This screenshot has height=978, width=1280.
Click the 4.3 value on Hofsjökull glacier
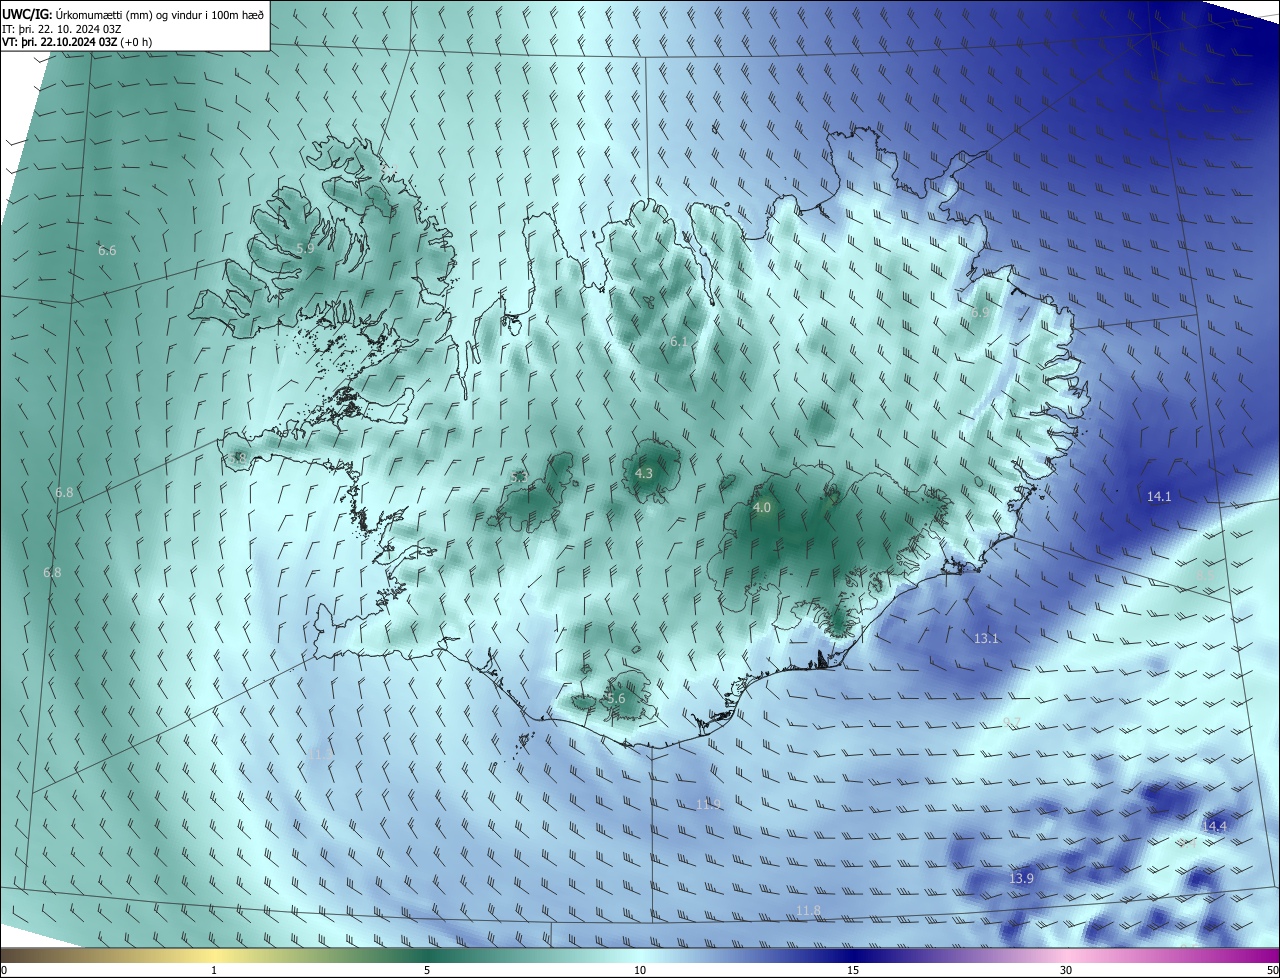tap(644, 473)
